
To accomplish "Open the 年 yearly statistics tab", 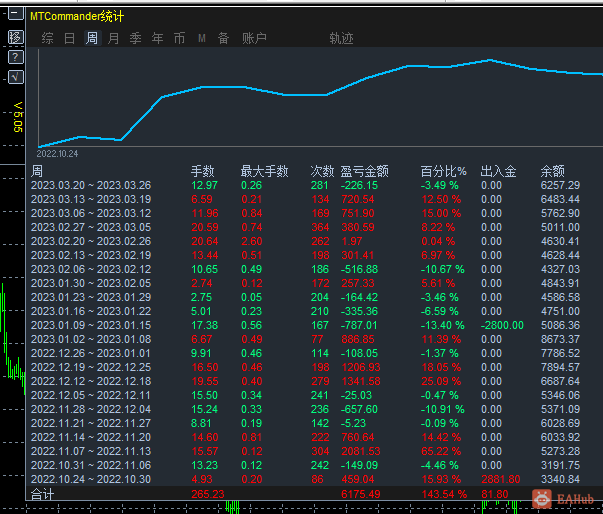I will [157, 38].
